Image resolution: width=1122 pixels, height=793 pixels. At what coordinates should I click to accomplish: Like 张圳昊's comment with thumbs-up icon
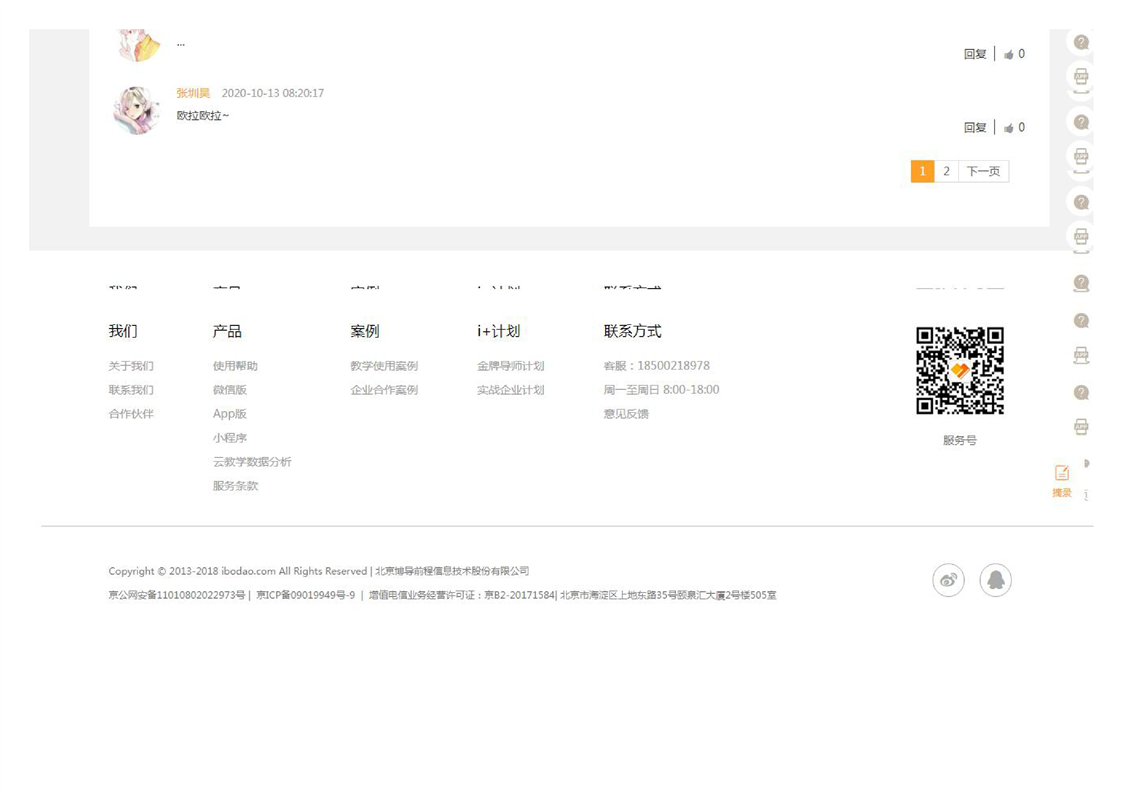(1009, 128)
